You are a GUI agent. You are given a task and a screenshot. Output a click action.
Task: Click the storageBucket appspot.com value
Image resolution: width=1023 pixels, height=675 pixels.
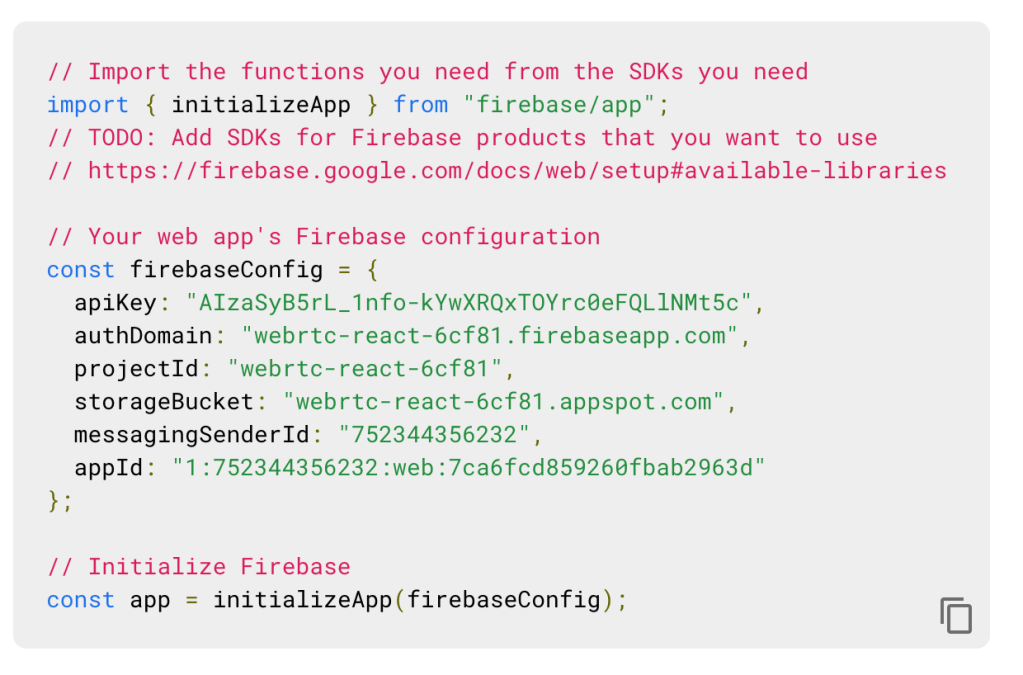coord(503,402)
